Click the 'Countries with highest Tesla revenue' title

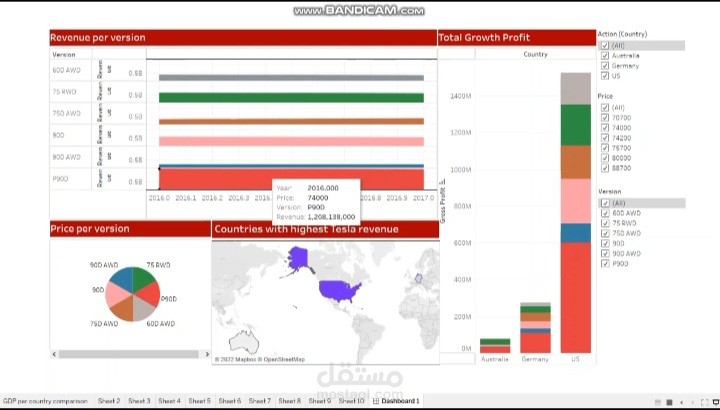point(306,229)
